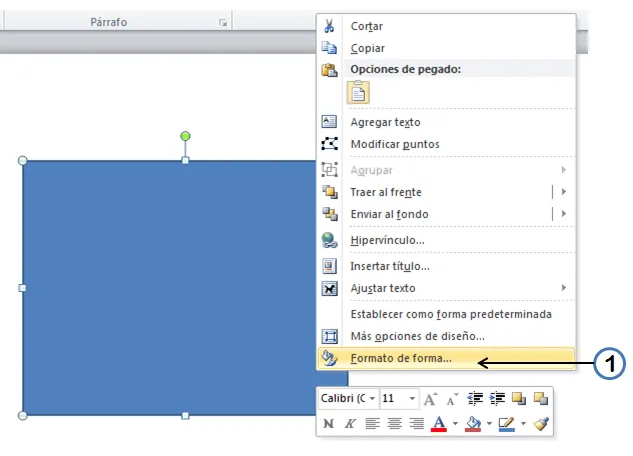This screenshot has height=456, width=633.
Task: Open Más opciones de diseño... entry
Action: pyautogui.click(x=446, y=336)
